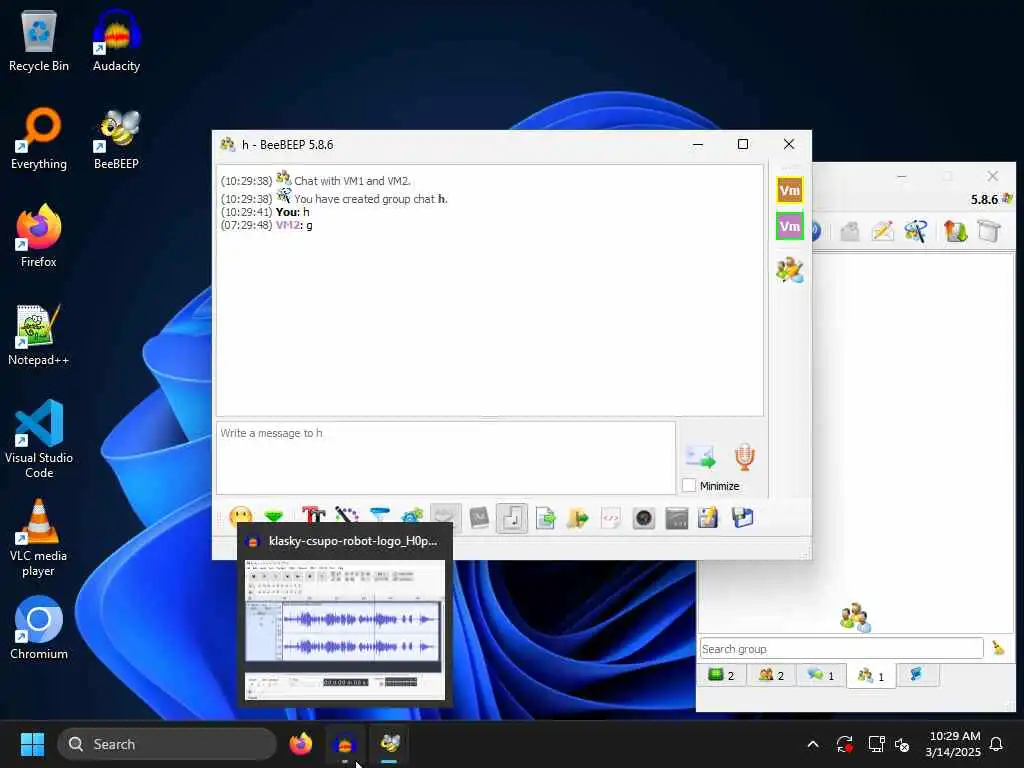The width and height of the screenshot is (1024, 768).
Task: Select the orange Vm member avatar
Action: (x=790, y=191)
